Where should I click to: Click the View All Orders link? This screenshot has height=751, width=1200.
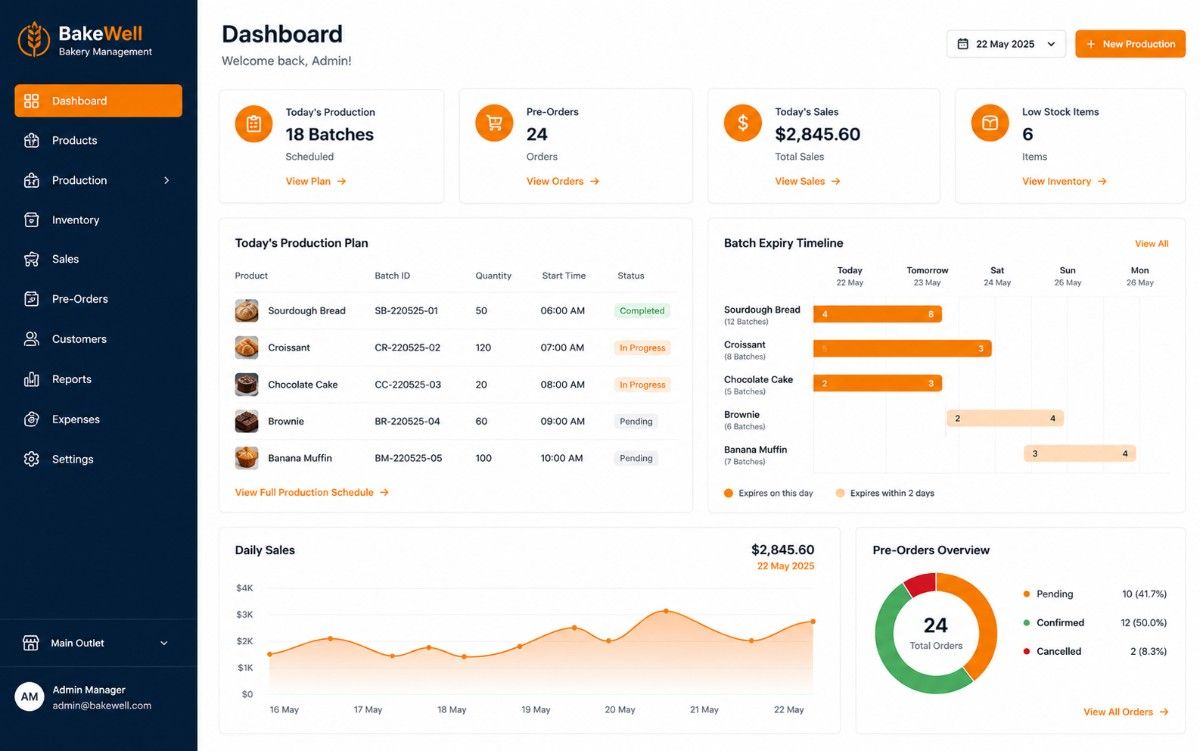pyautogui.click(x=1126, y=712)
